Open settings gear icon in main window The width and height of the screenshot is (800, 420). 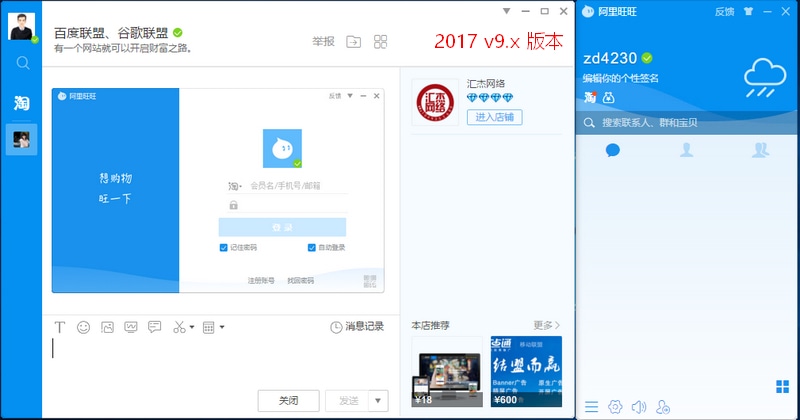tap(615, 407)
